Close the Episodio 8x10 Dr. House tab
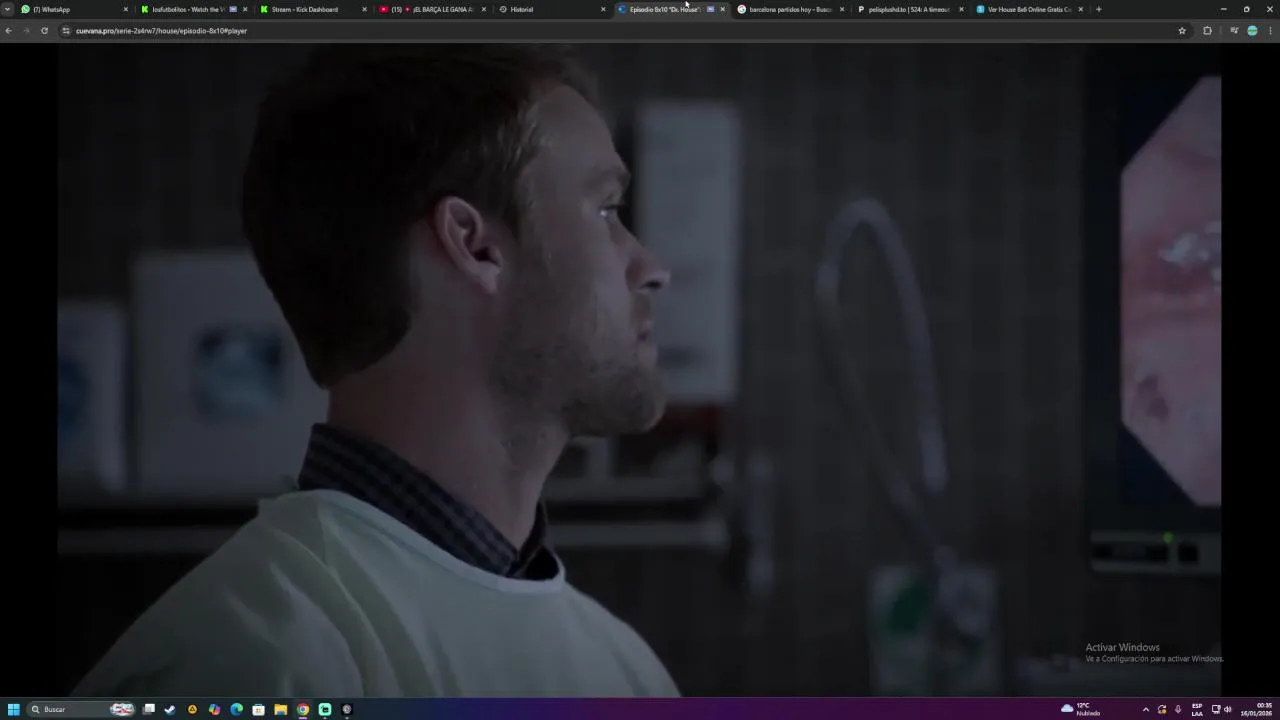 722,9
